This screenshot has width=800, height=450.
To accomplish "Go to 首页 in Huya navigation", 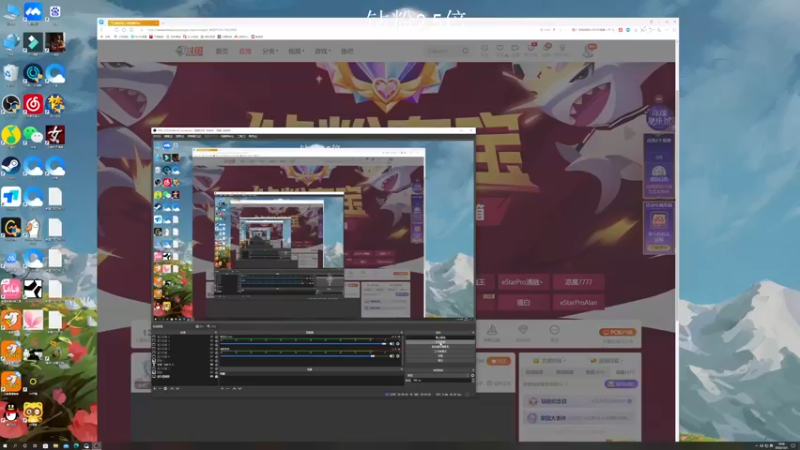I will (x=221, y=51).
